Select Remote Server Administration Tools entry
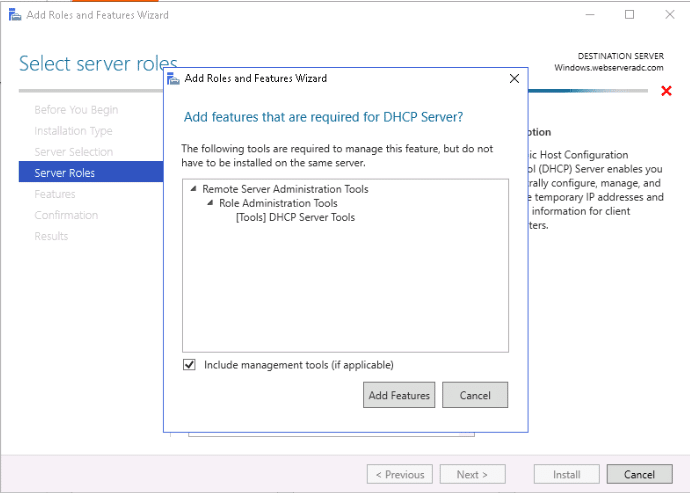690x493 pixels. point(285,189)
